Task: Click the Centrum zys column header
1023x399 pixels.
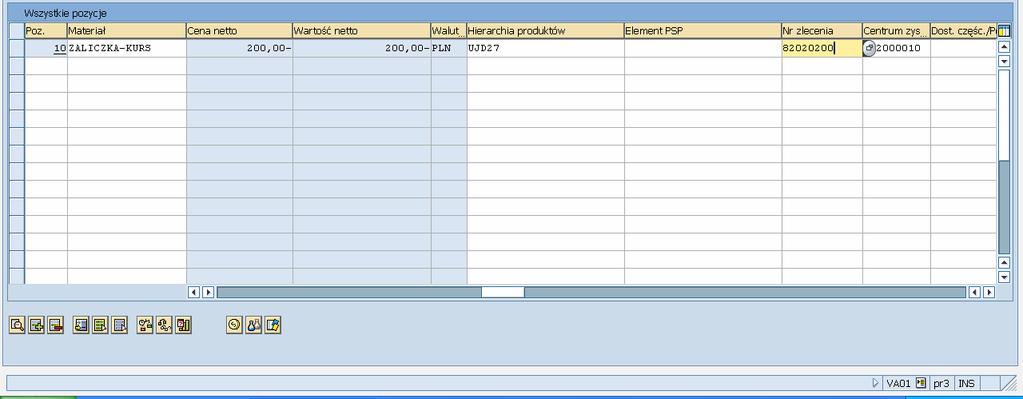Action: pos(896,31)
